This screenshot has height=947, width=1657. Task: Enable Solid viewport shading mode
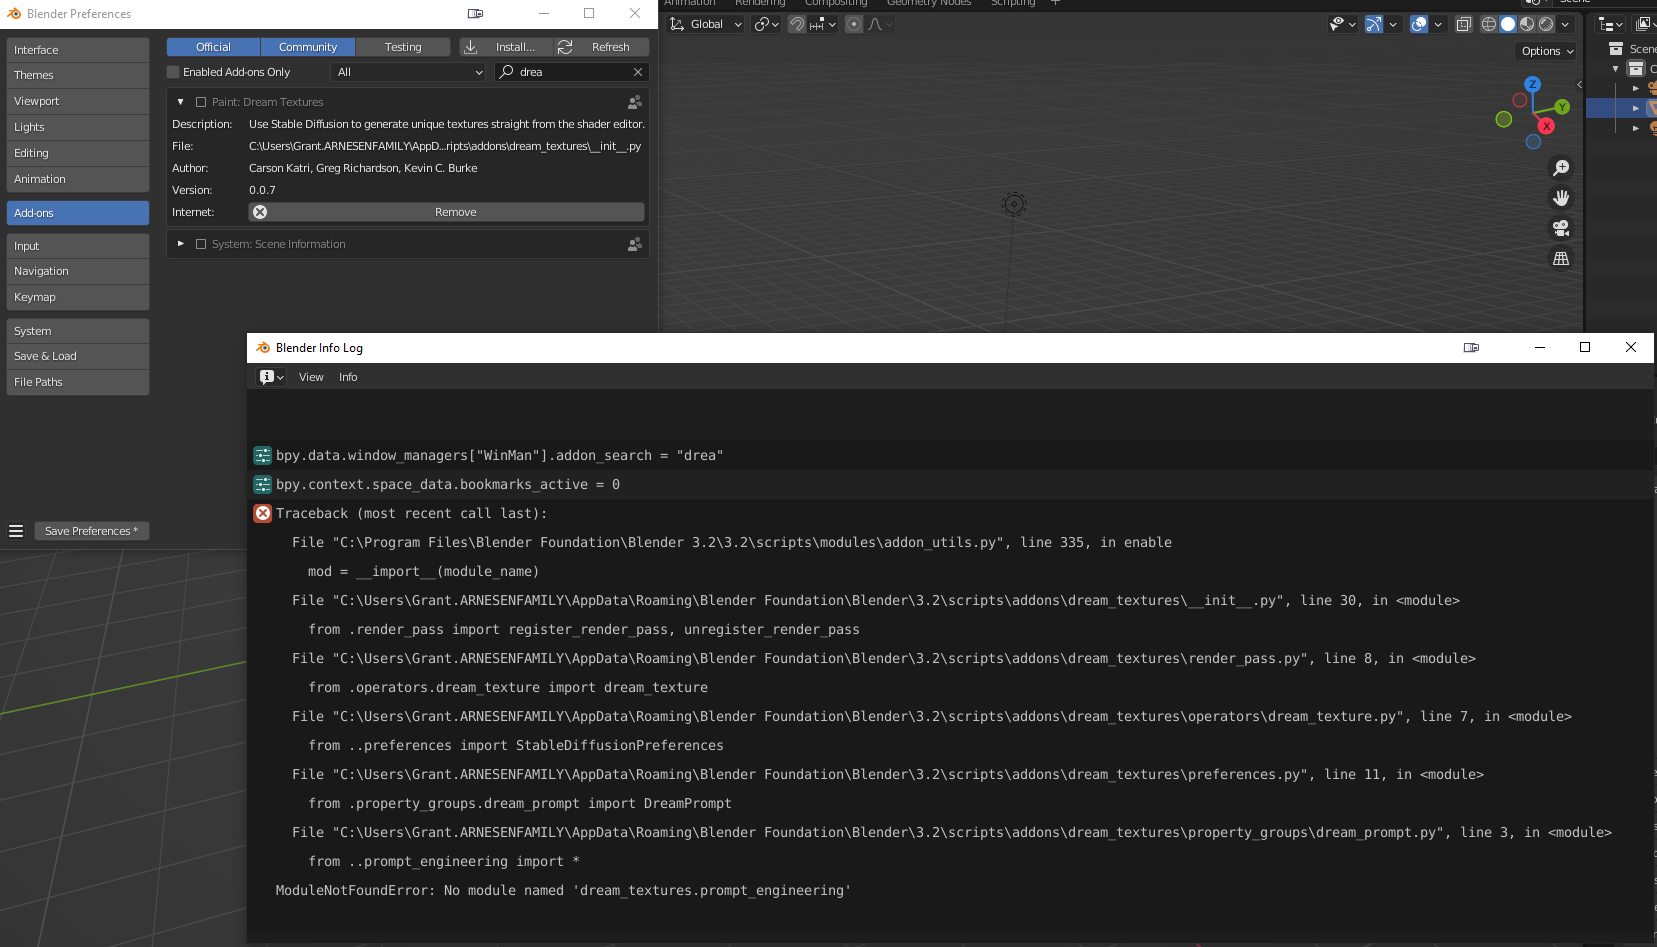coord(1507,24)
